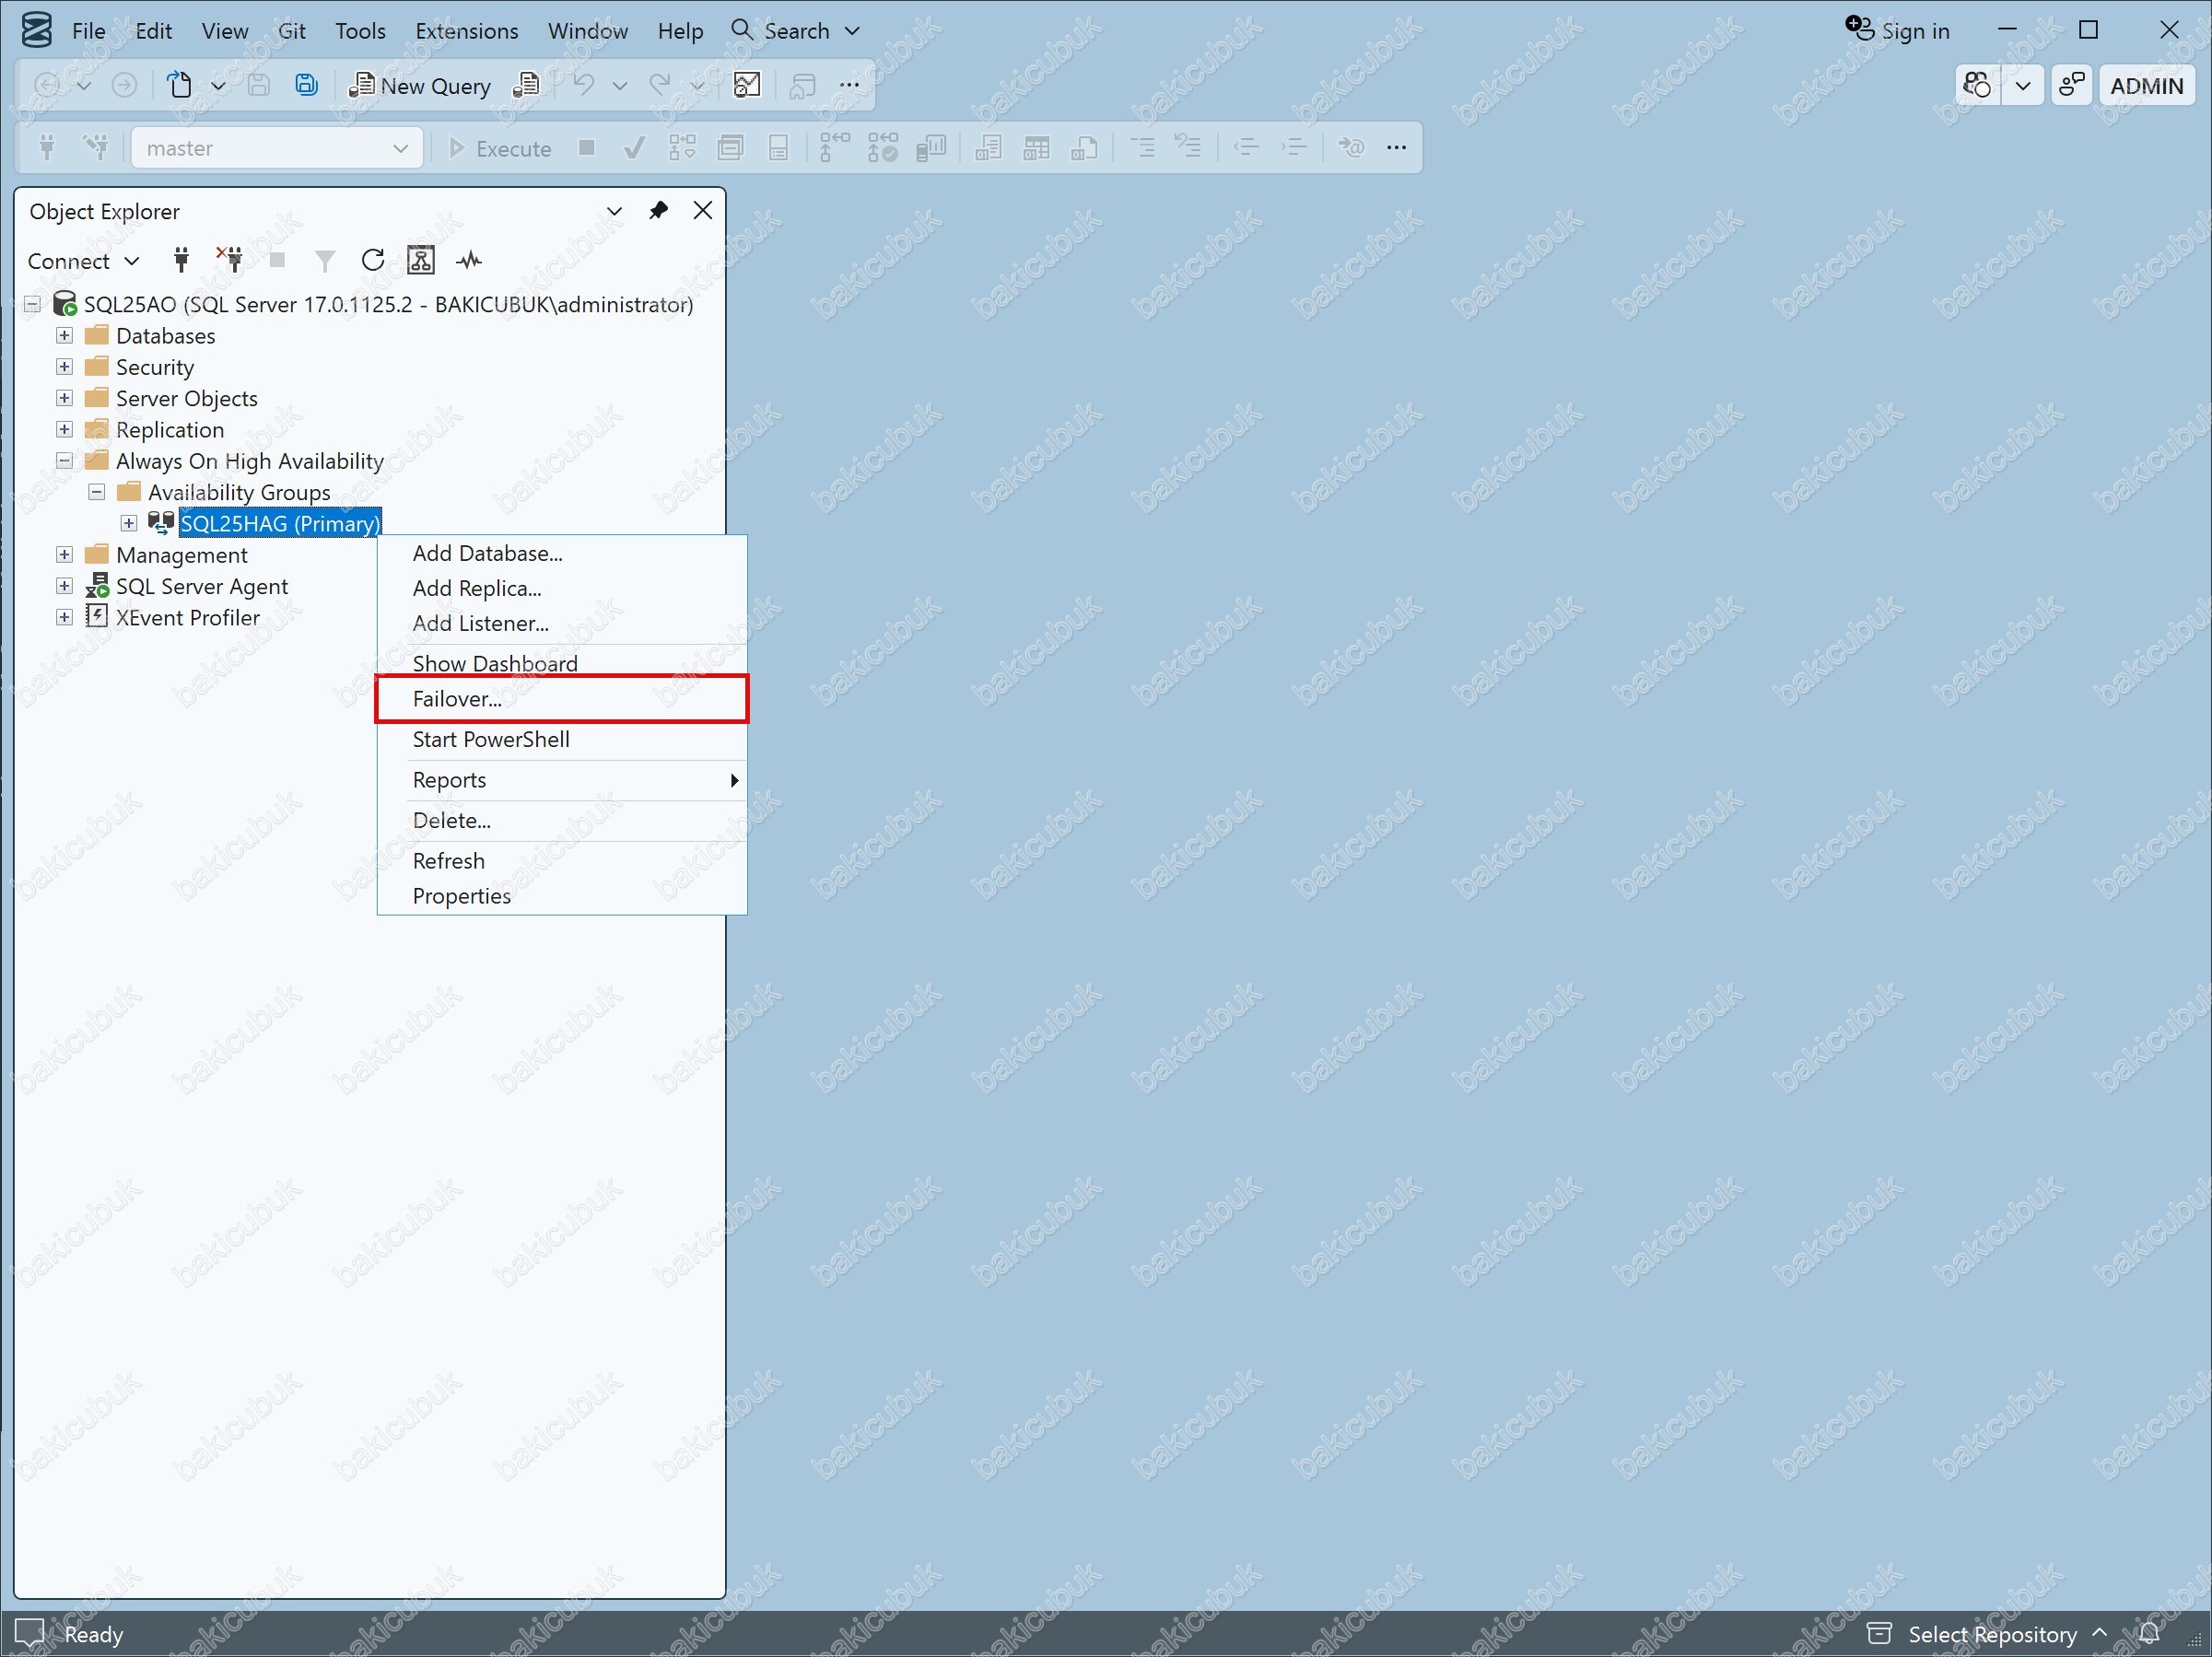
Task: Click the Connect Object Explorer plug icon
Action: point(181,261)
